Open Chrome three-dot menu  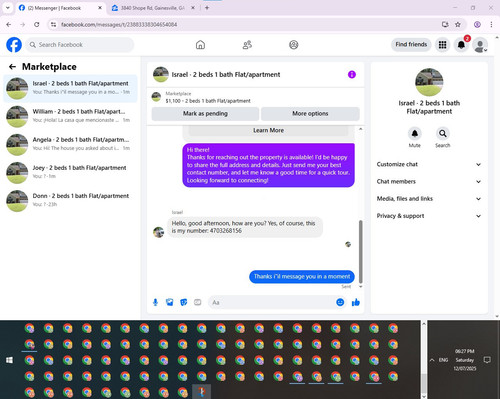coord(491,24)
